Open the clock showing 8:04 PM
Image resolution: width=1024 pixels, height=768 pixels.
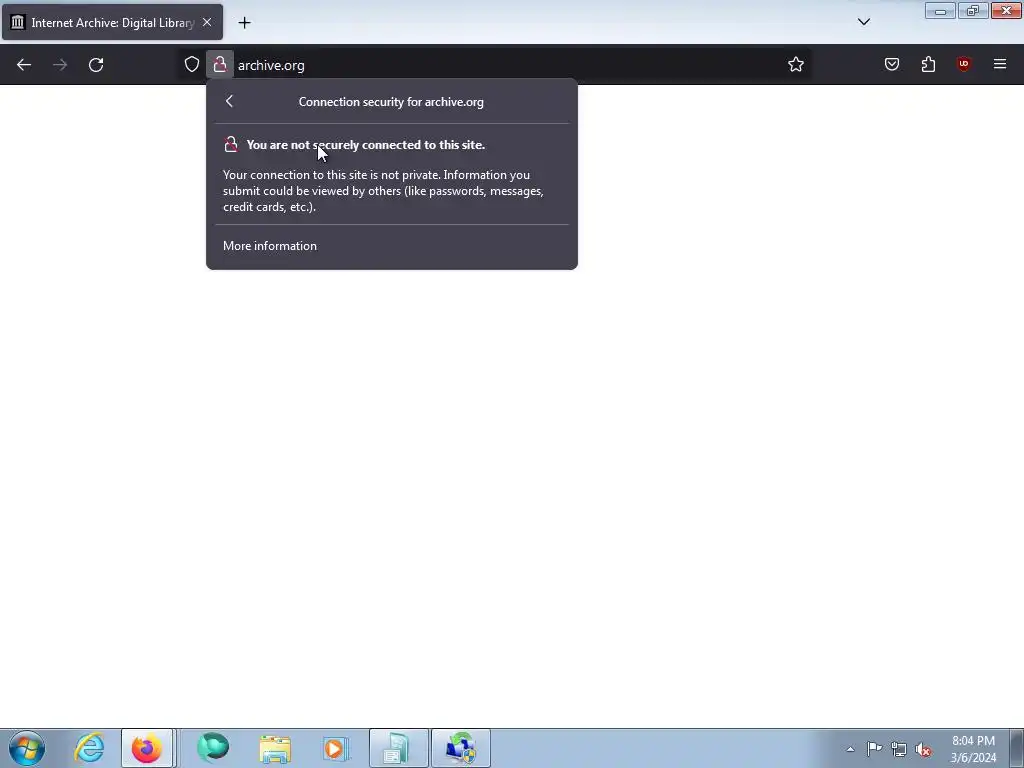pyautogui.click(x=973, y=749)
